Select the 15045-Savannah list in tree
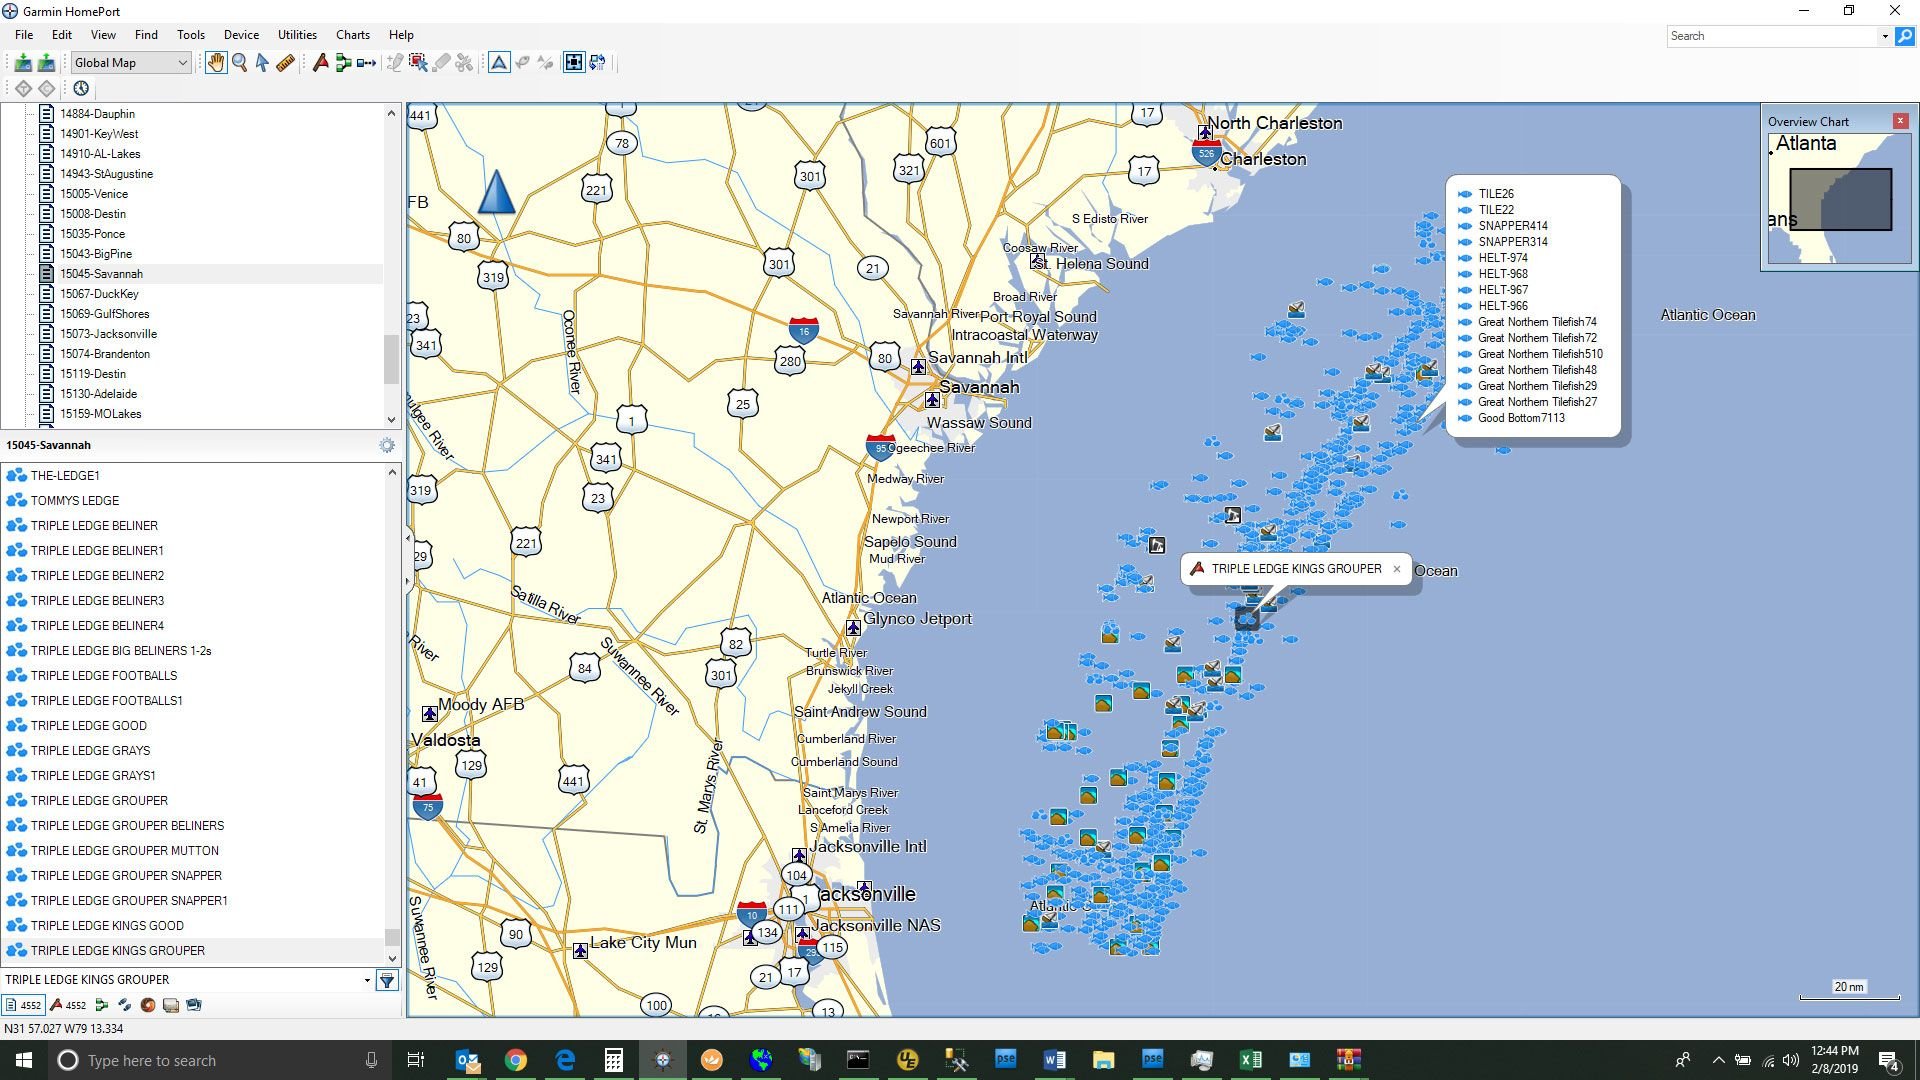The image size is (1920, 1080). click(x=101, y=274)
